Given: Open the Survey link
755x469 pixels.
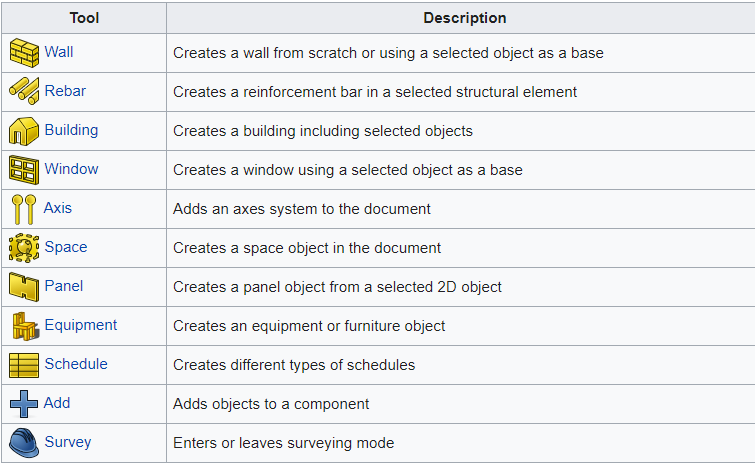Looking at the screenshot, I should coord(68,442).
